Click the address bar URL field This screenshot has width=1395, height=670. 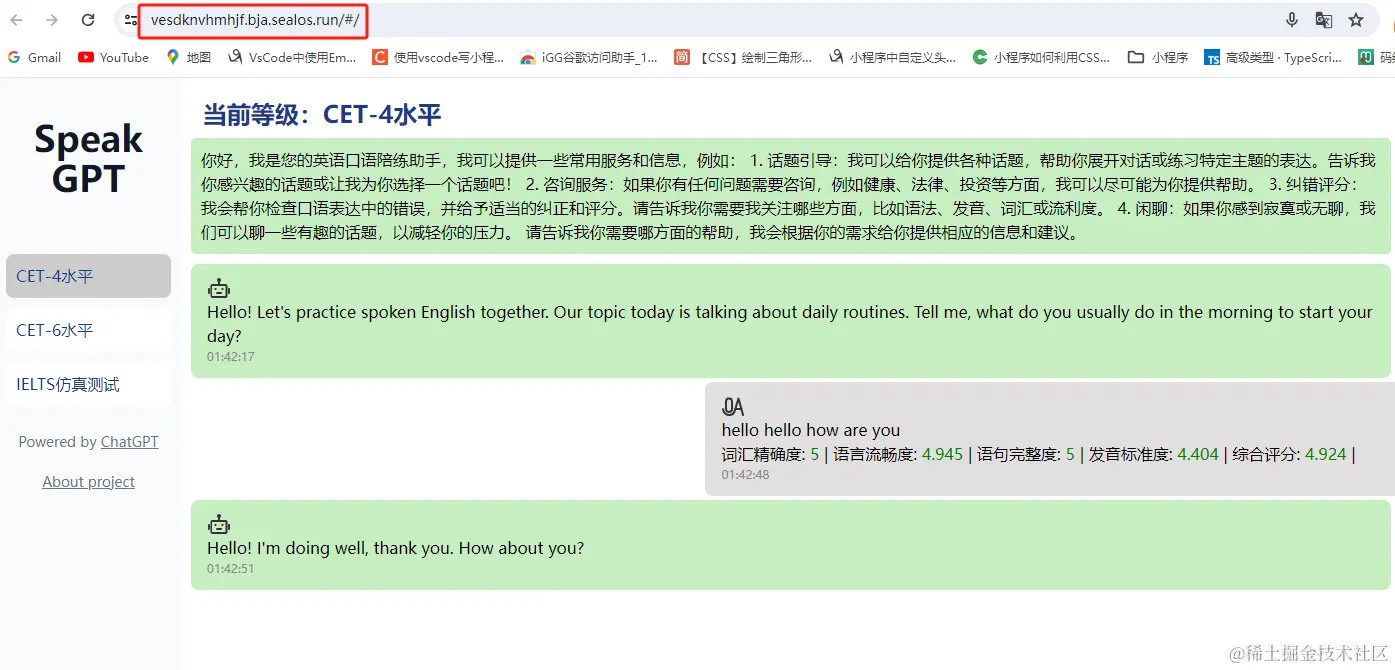pos(700,20)
